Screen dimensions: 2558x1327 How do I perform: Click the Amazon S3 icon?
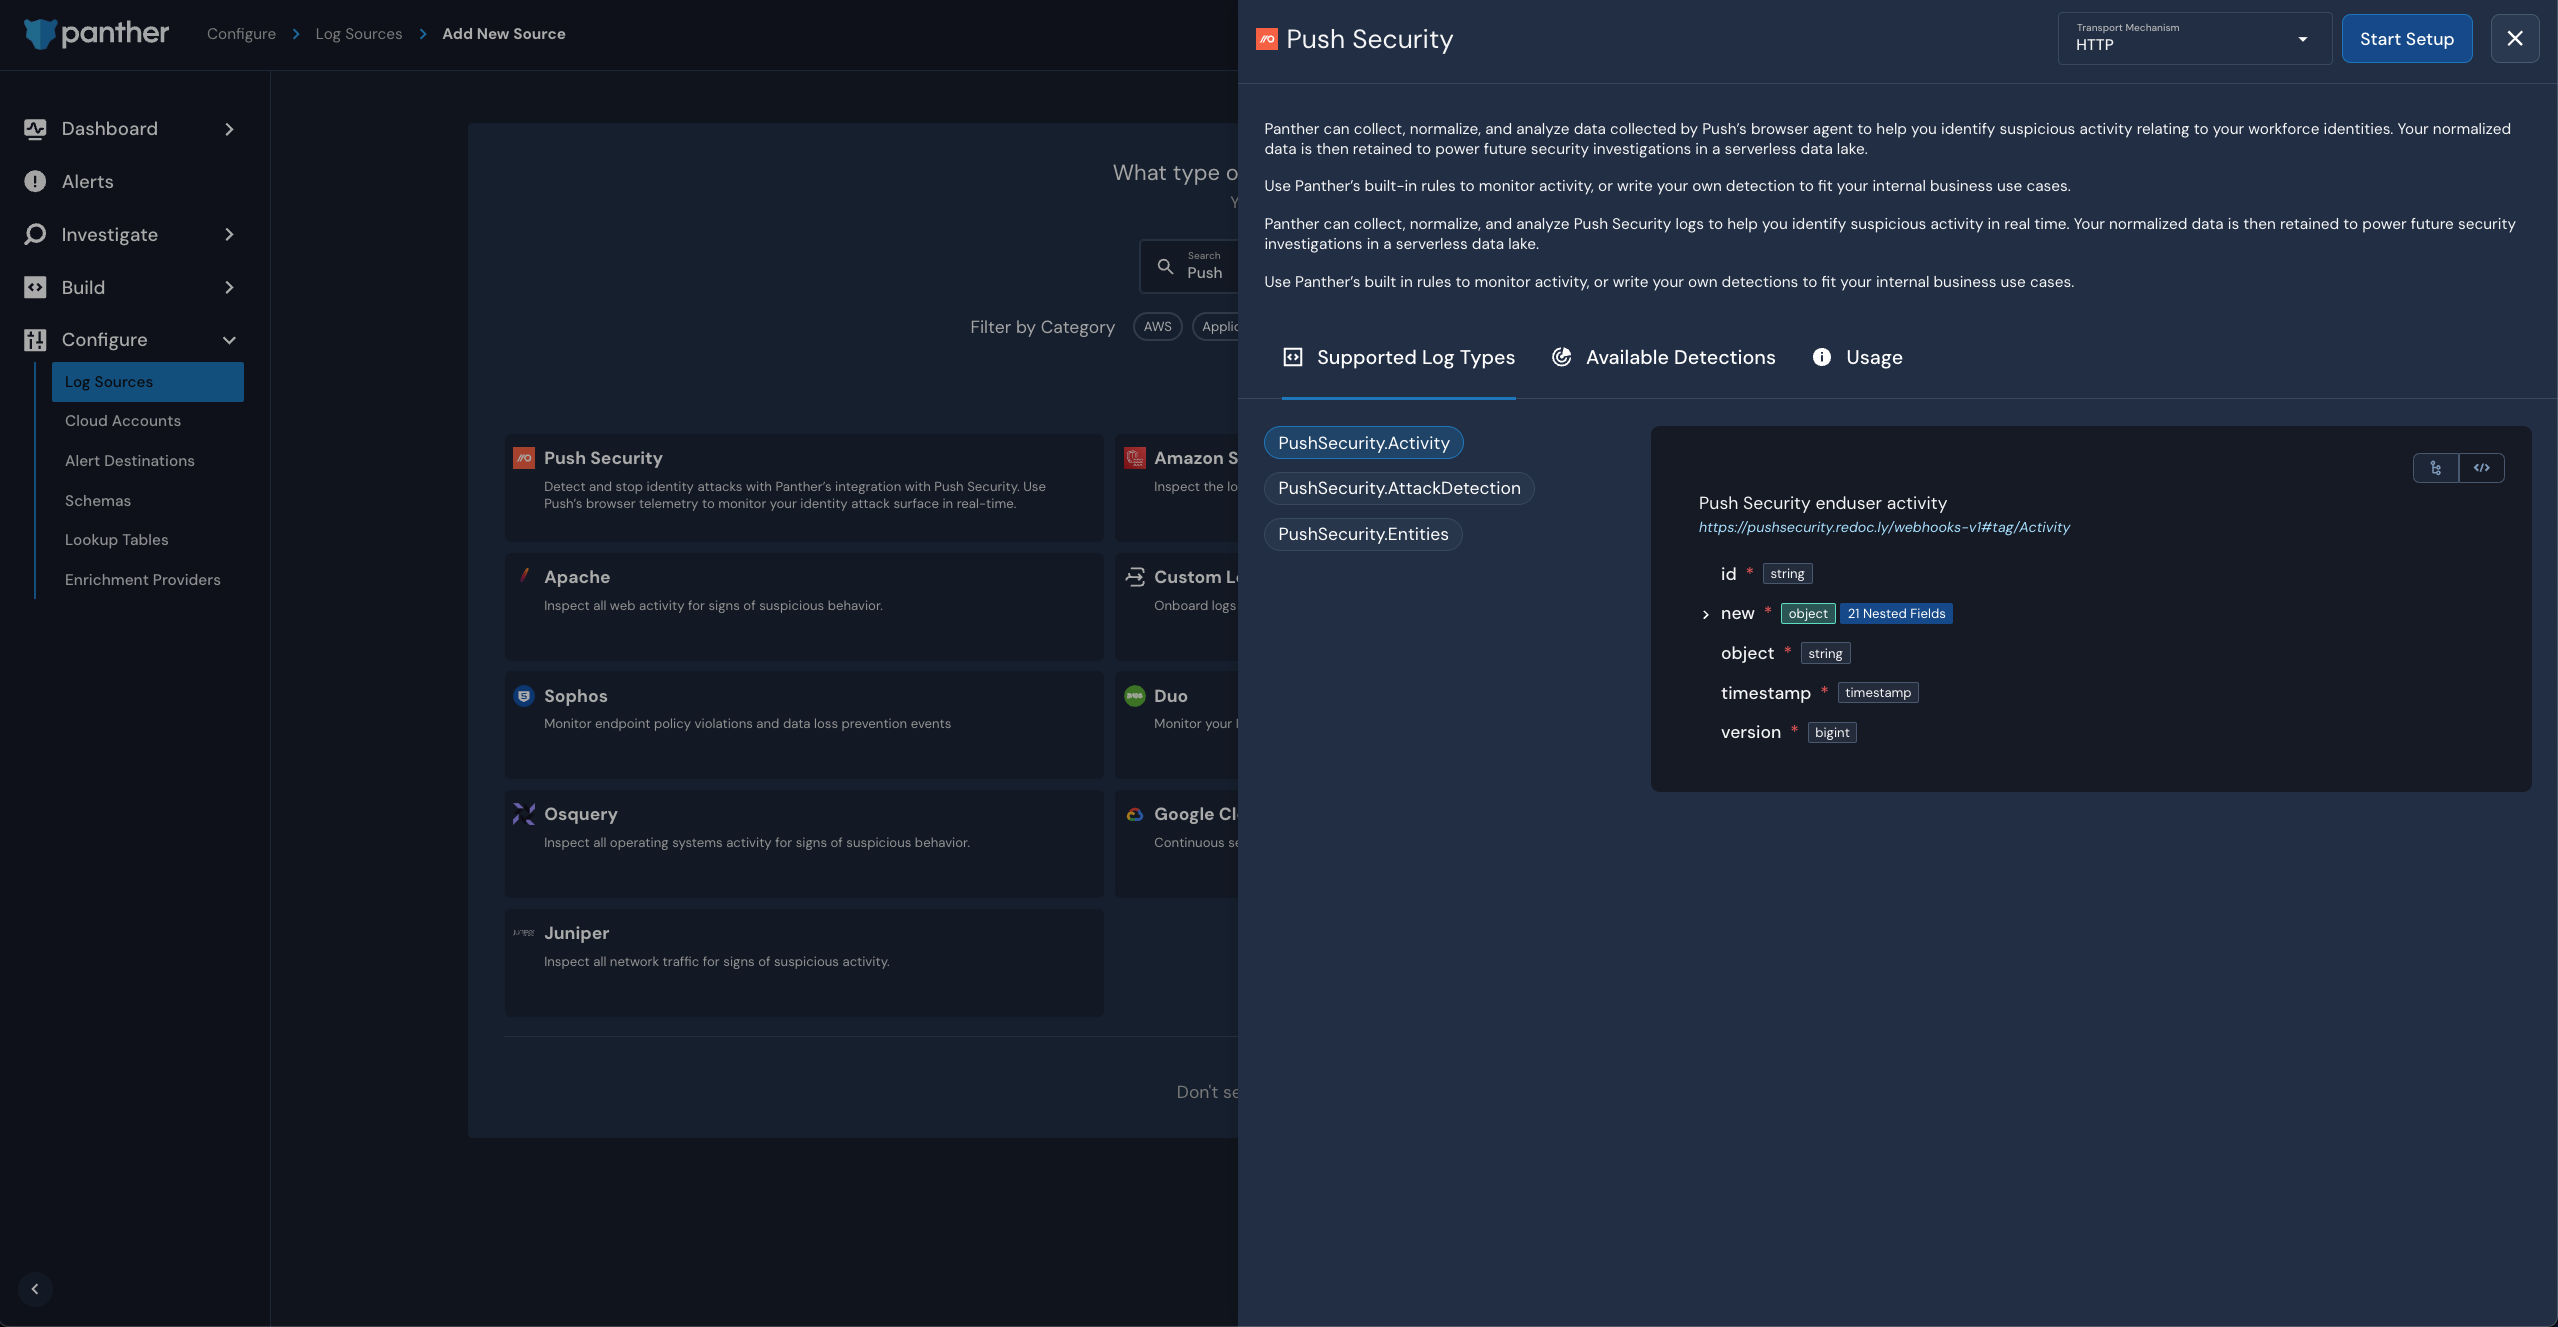tap(1135, 458)
